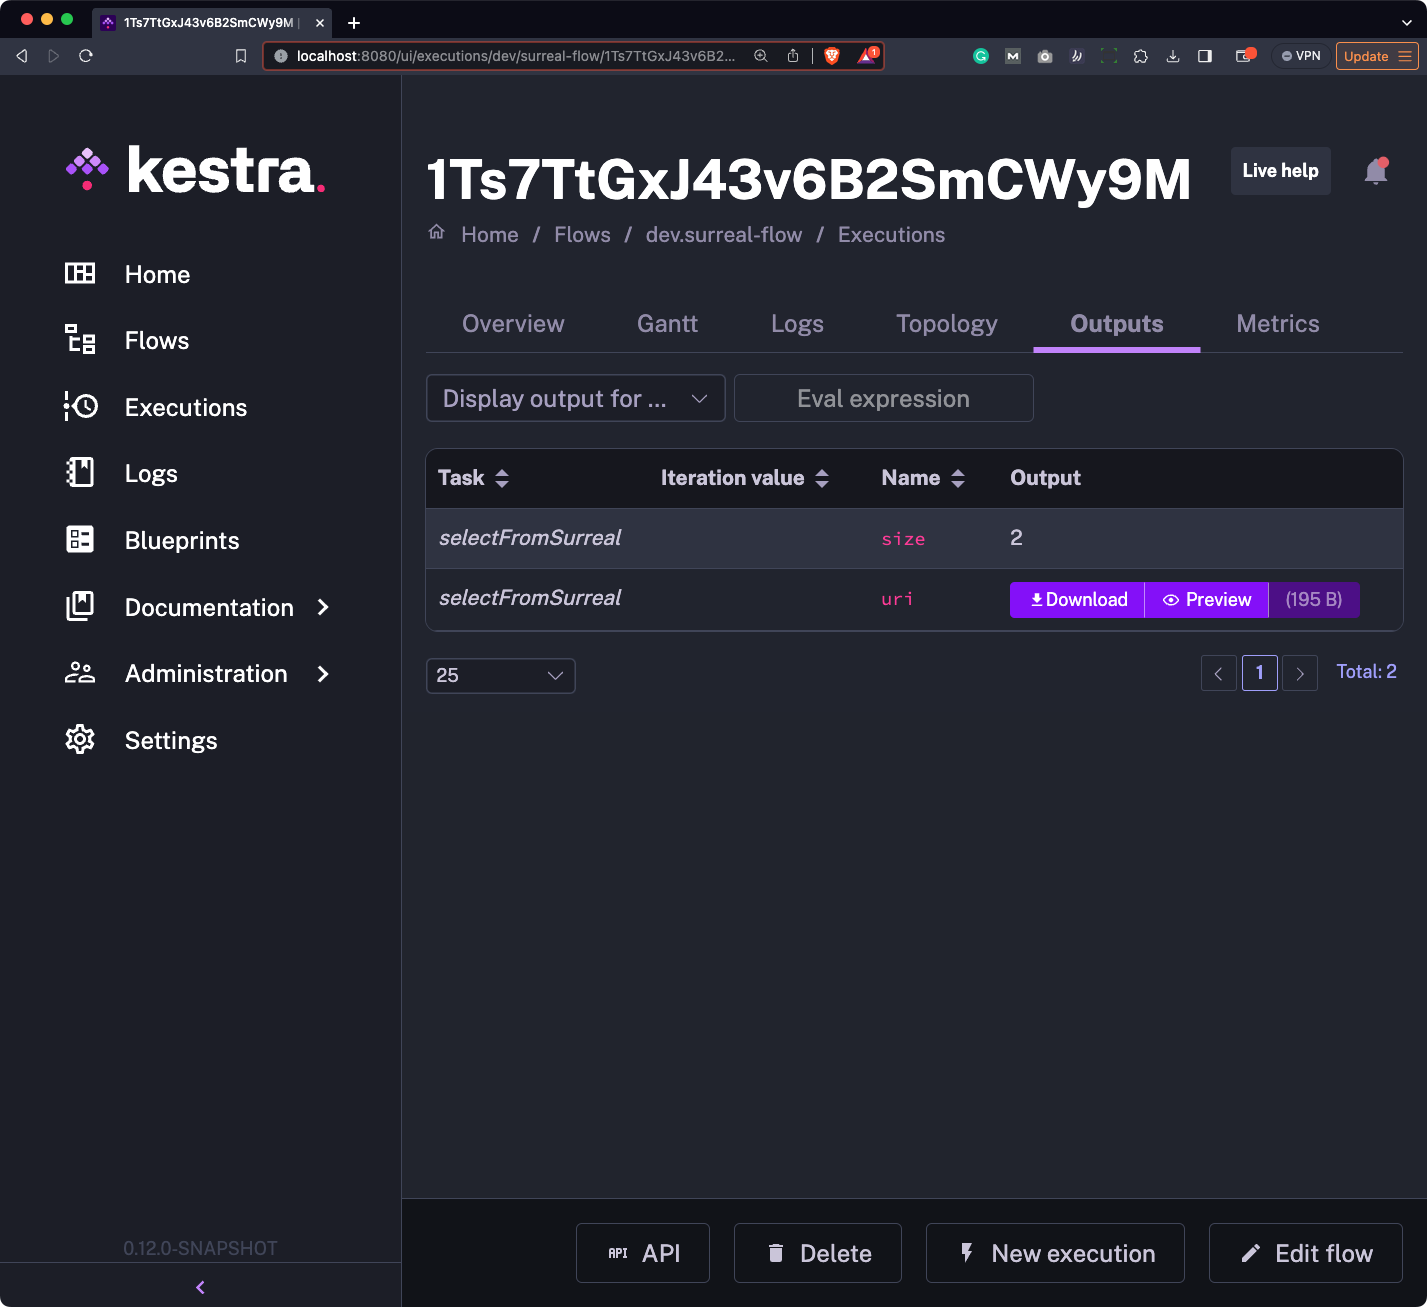Click the Settings gear icon
Viewport: 1427px width, 1307px height.
[x=80, y=740]
